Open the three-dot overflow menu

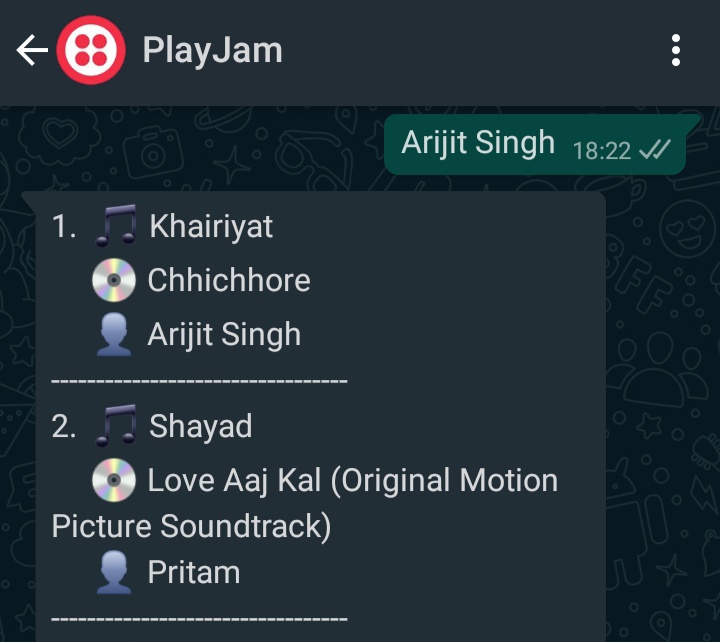click(675, 50)
